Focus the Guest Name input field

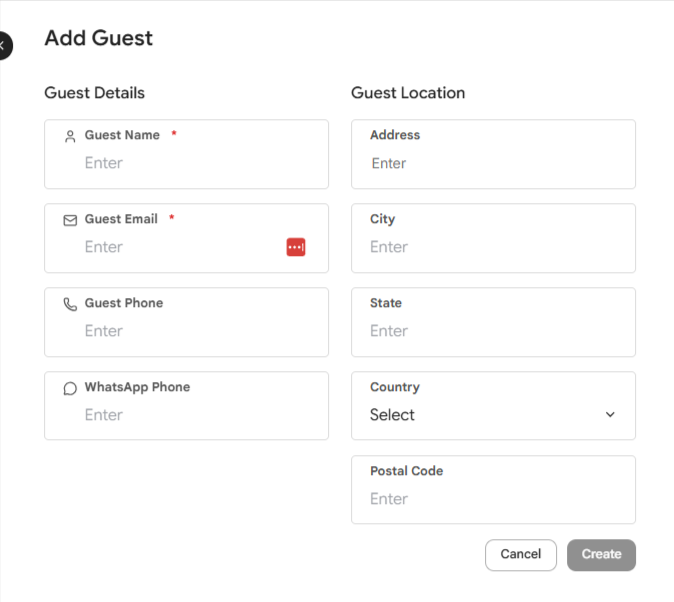187,154
